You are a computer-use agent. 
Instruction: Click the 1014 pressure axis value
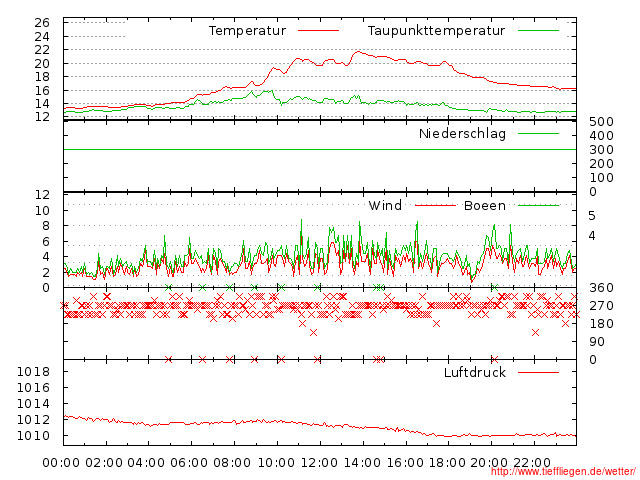(x=33, y=404)
